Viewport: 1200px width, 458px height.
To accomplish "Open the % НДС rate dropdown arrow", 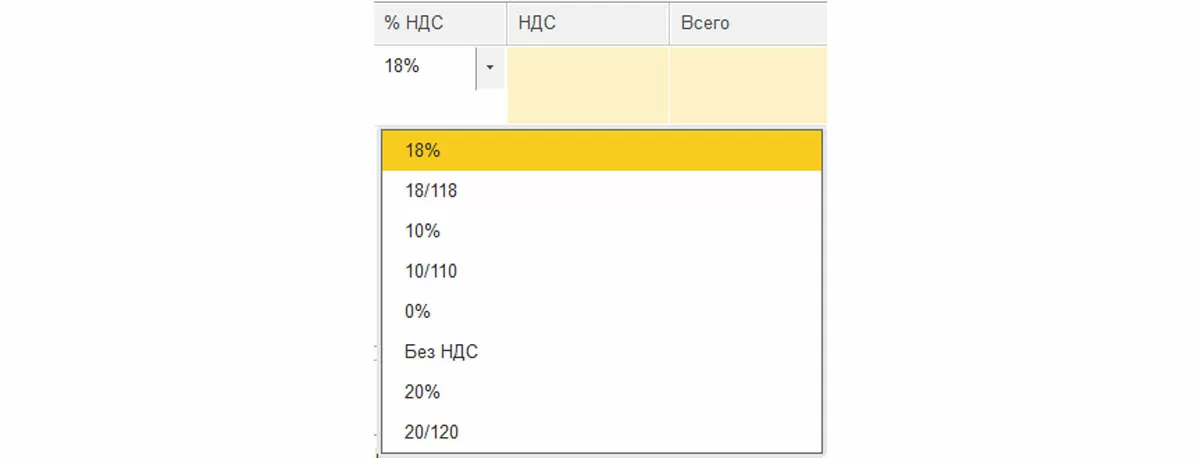I will pos(490,68).
